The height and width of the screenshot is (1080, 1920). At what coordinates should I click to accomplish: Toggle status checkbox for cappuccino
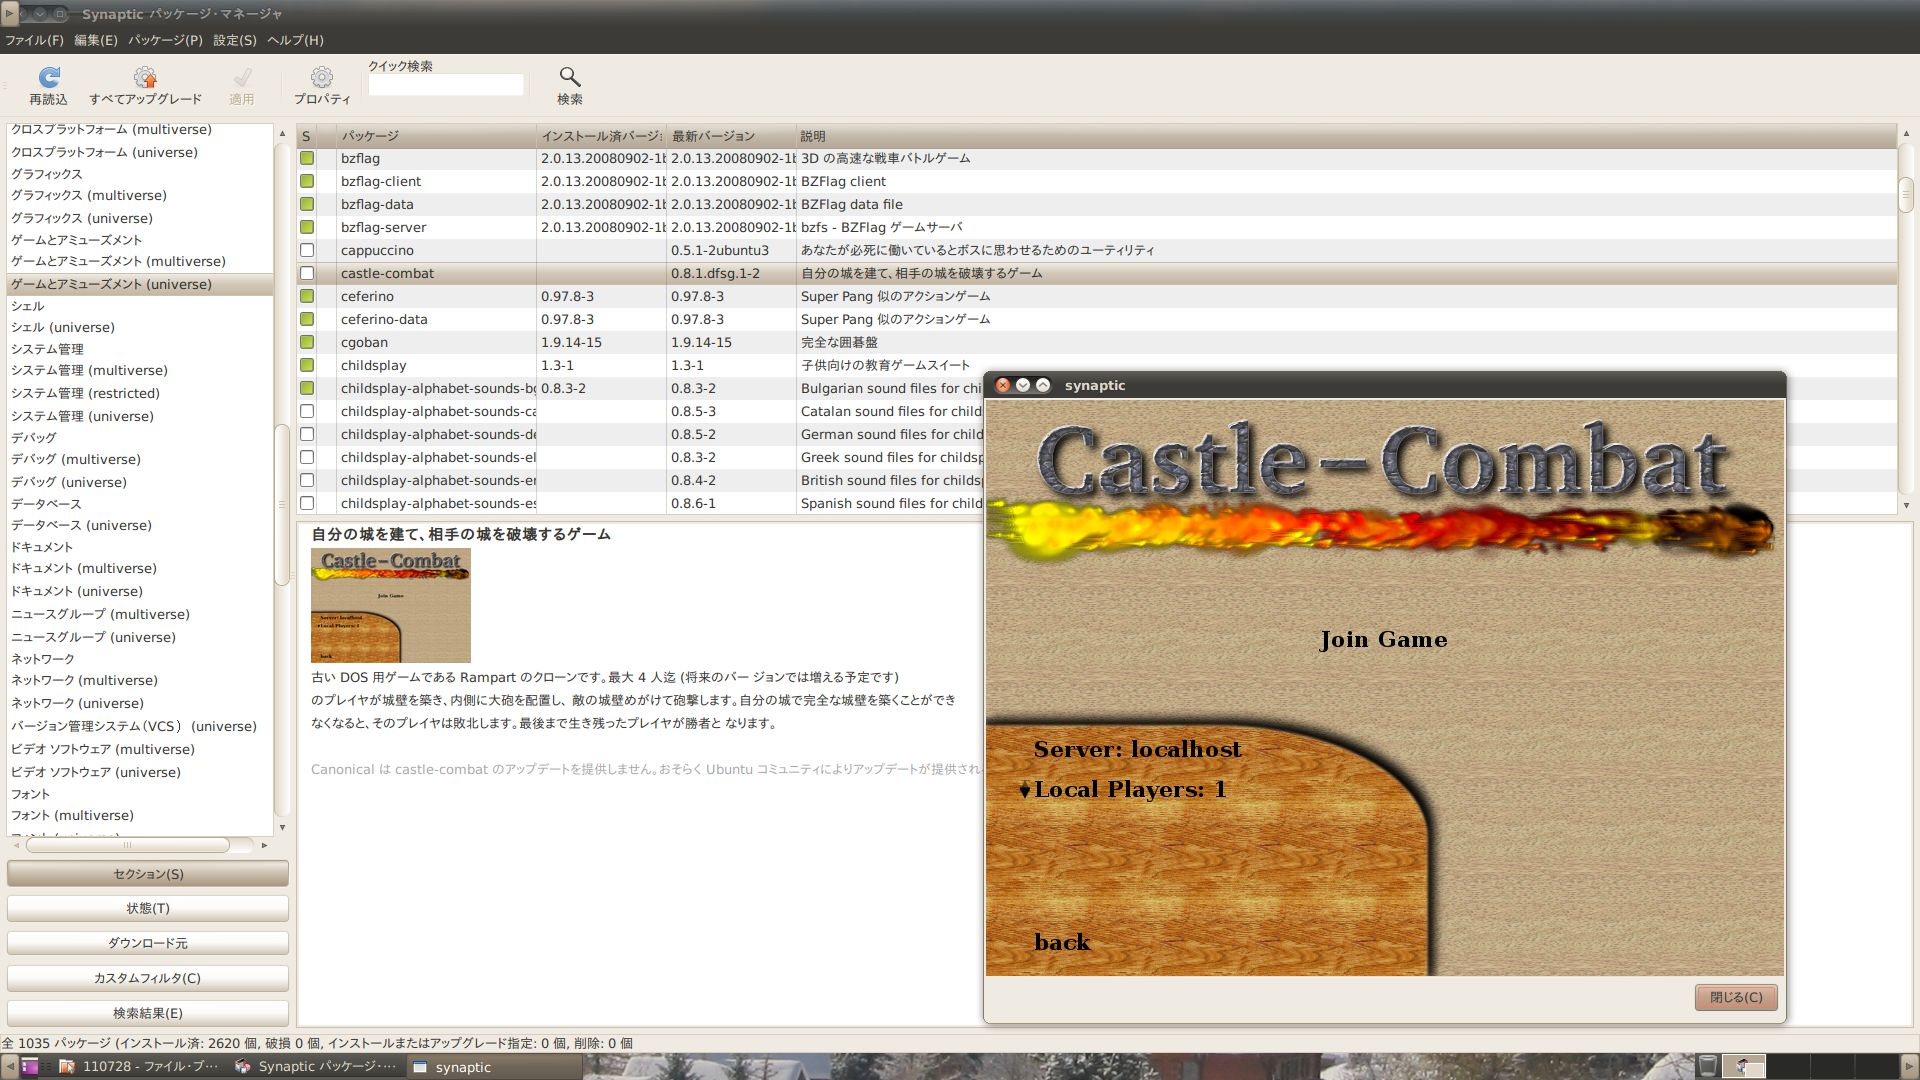(307, 250)
